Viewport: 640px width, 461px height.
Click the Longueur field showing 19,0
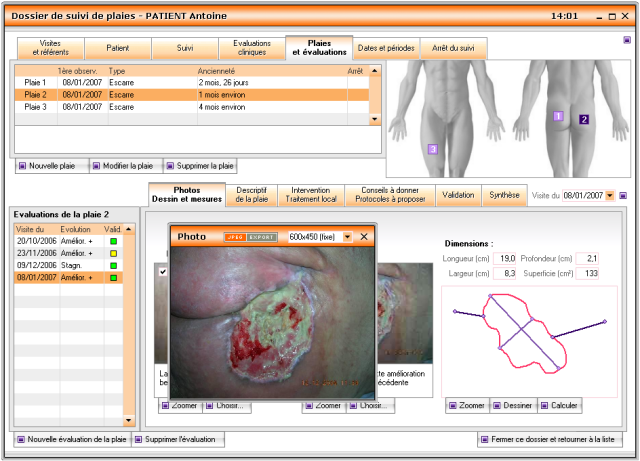[504, 259]
